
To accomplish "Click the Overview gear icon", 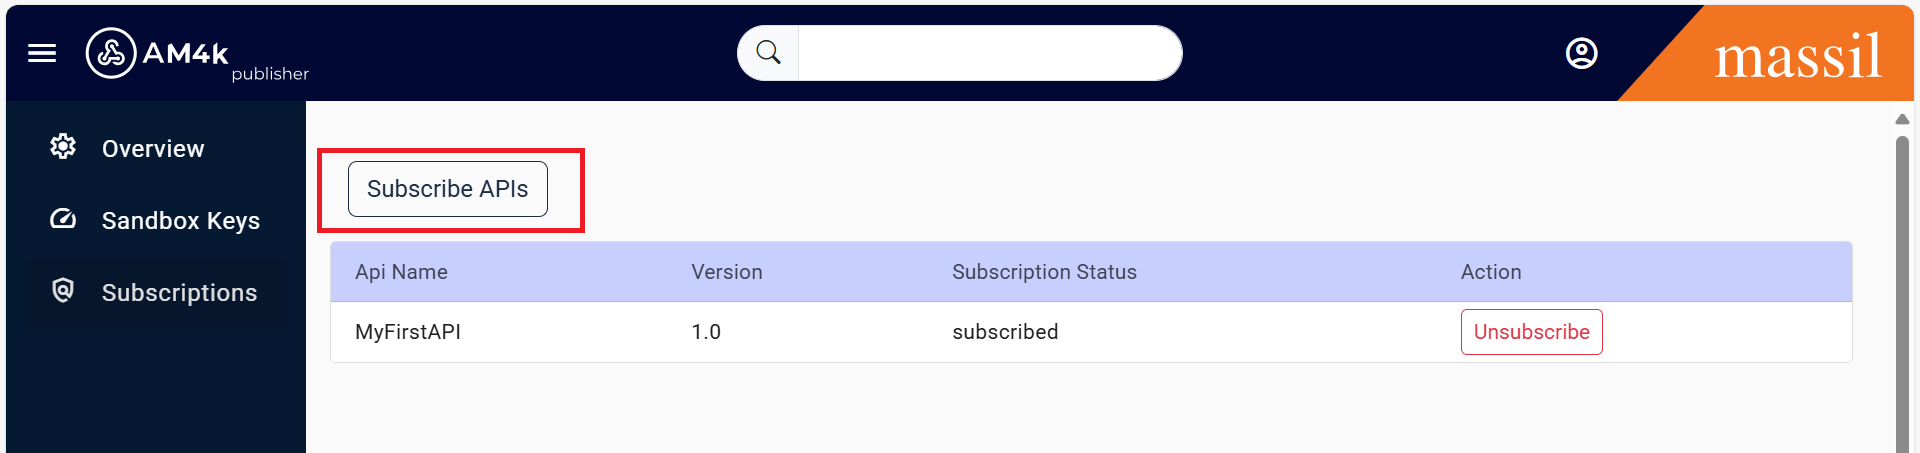I will [x=63, y=147].
